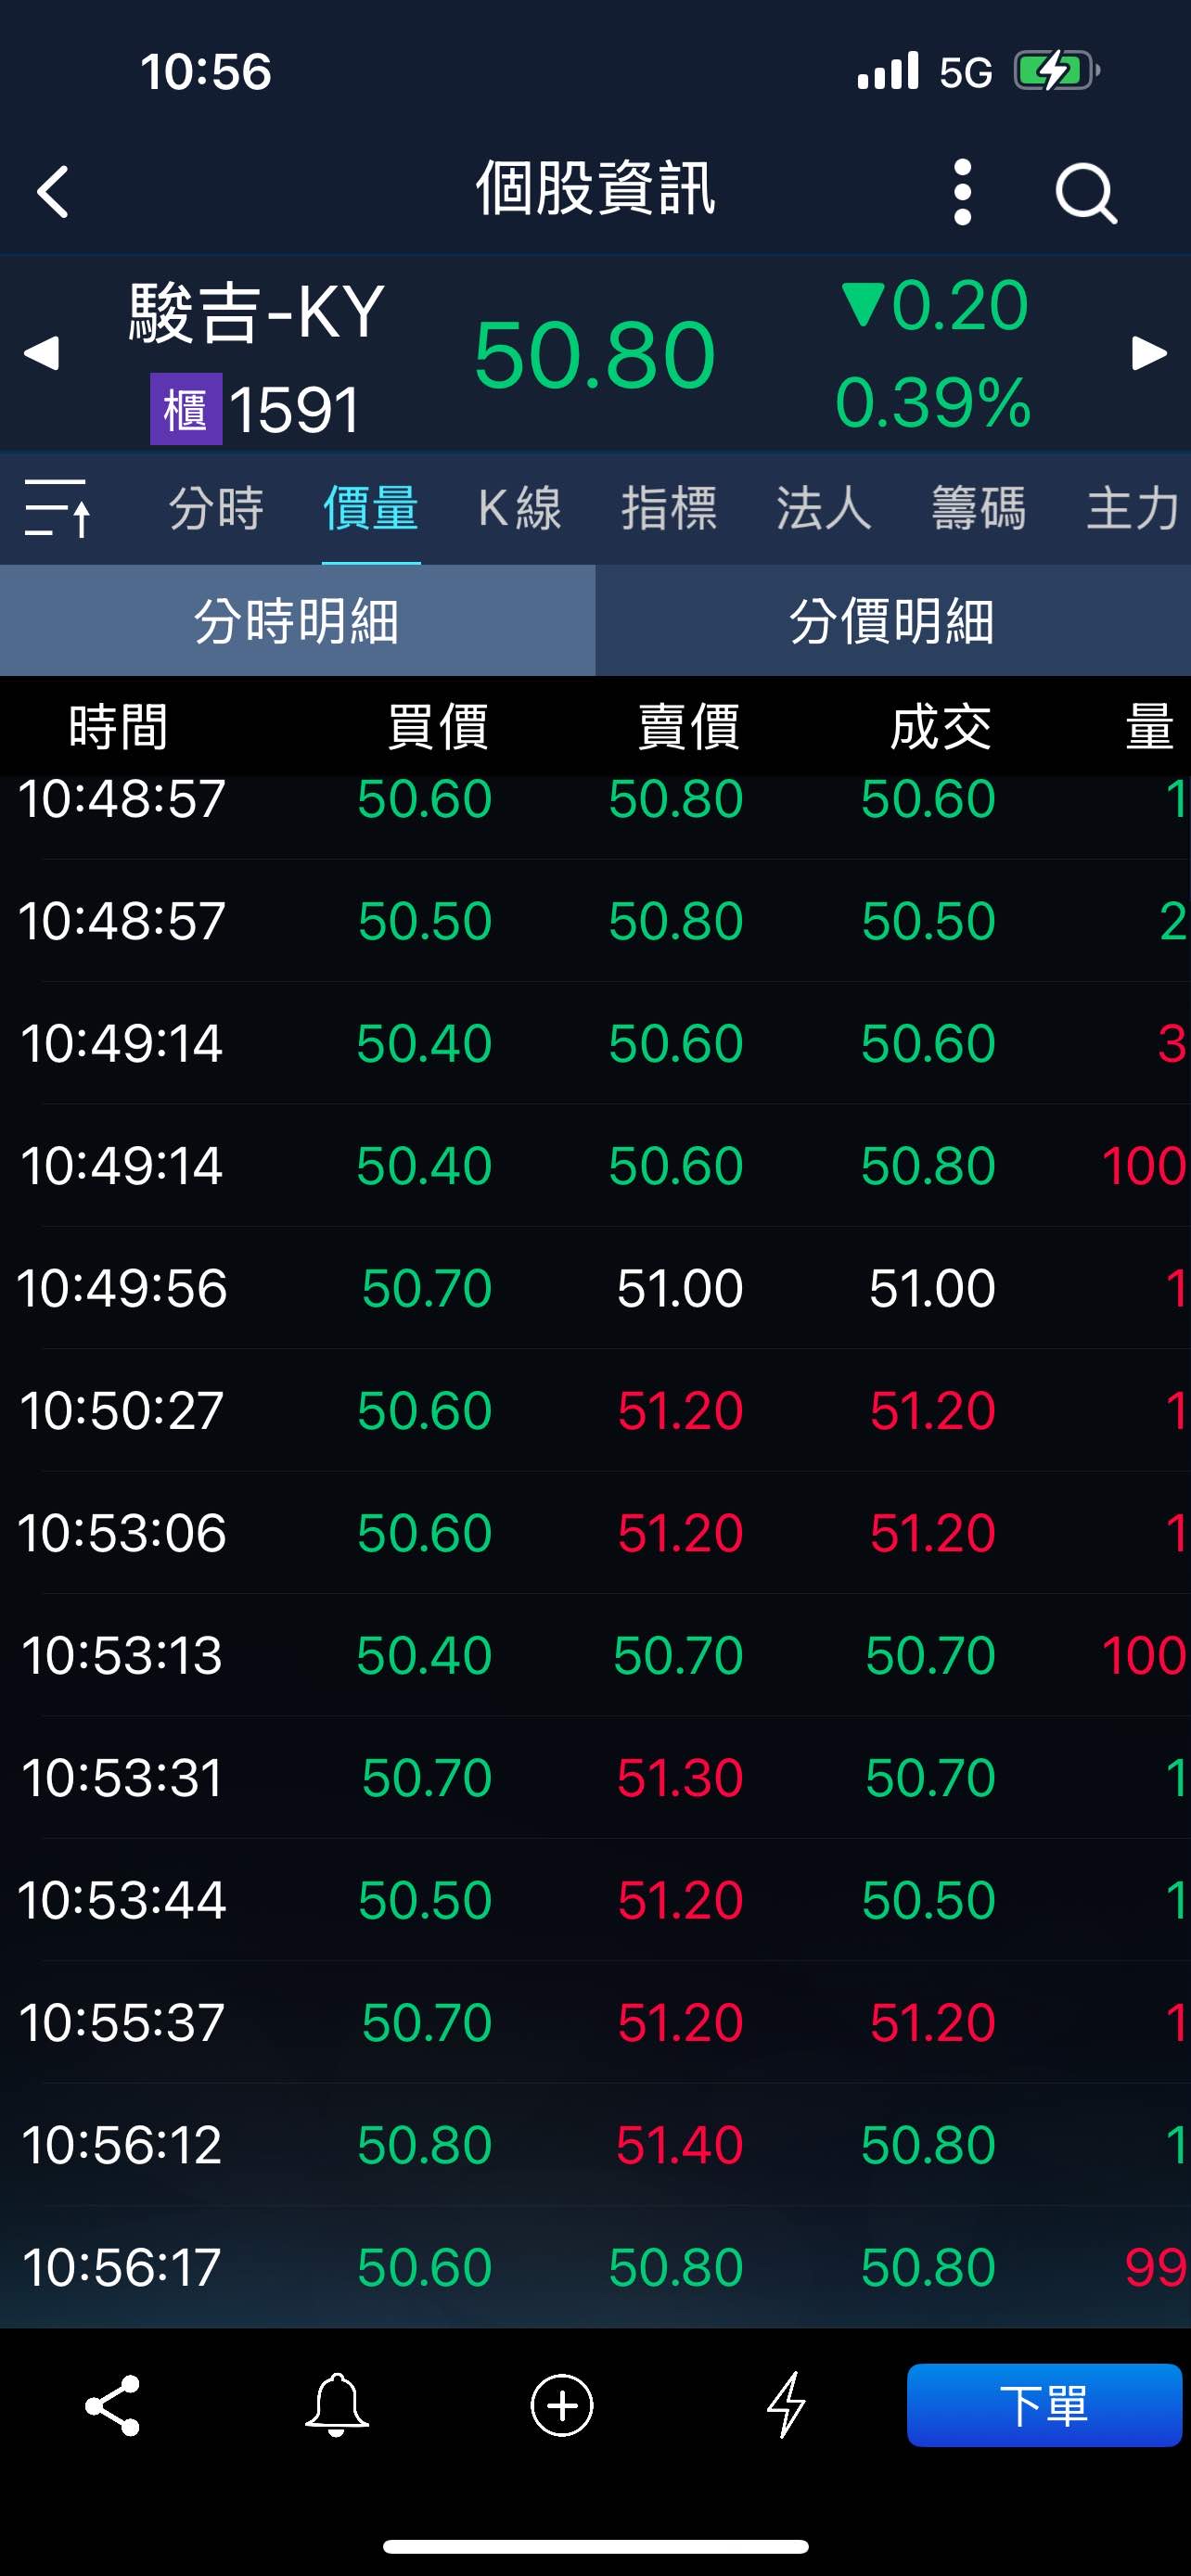Open quick order lightning icon
1191x2576 pixels.
click(787, 2405)
